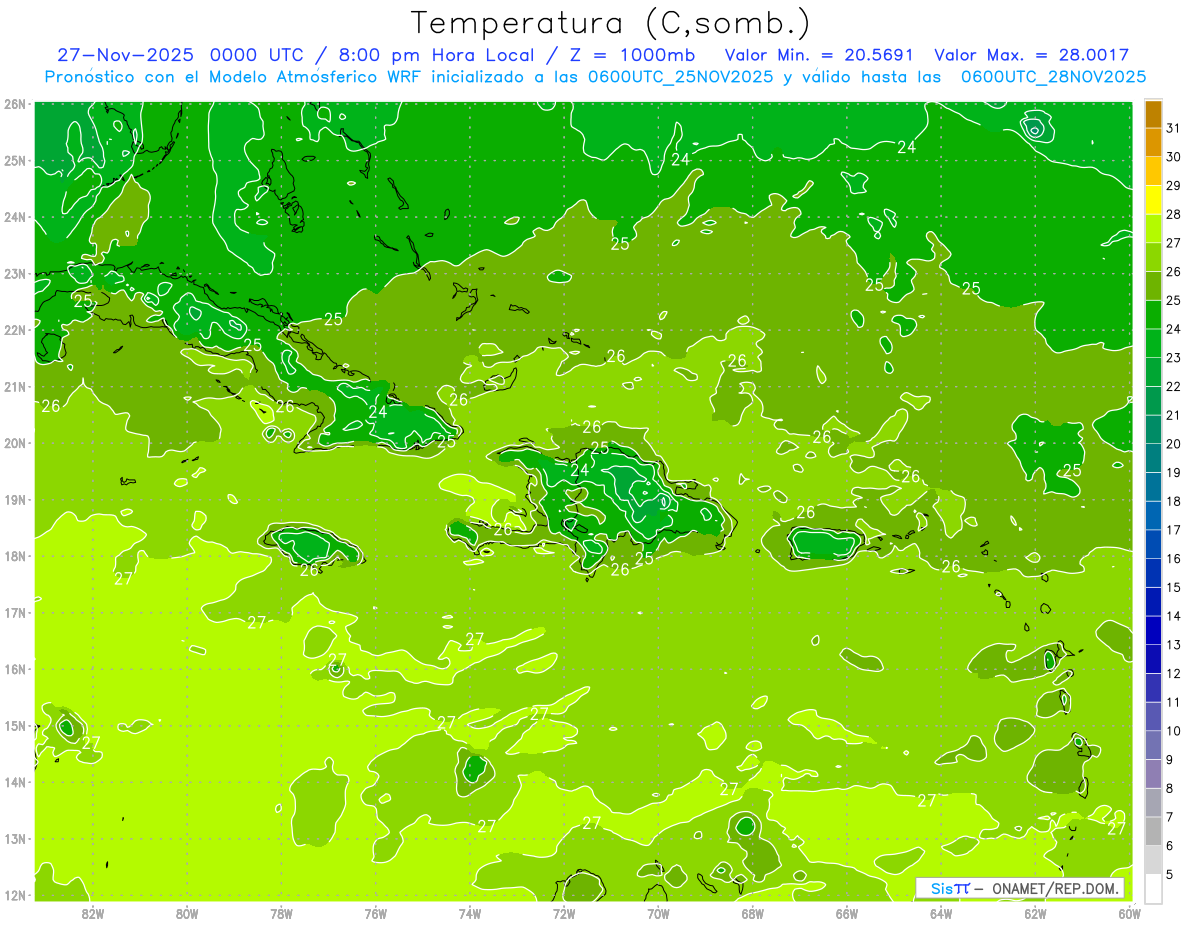This screenshot has width=1200, height=927.
Task: Click the 62W longitude axis label
Action: pyautogui.click(x=1035, y=913)
